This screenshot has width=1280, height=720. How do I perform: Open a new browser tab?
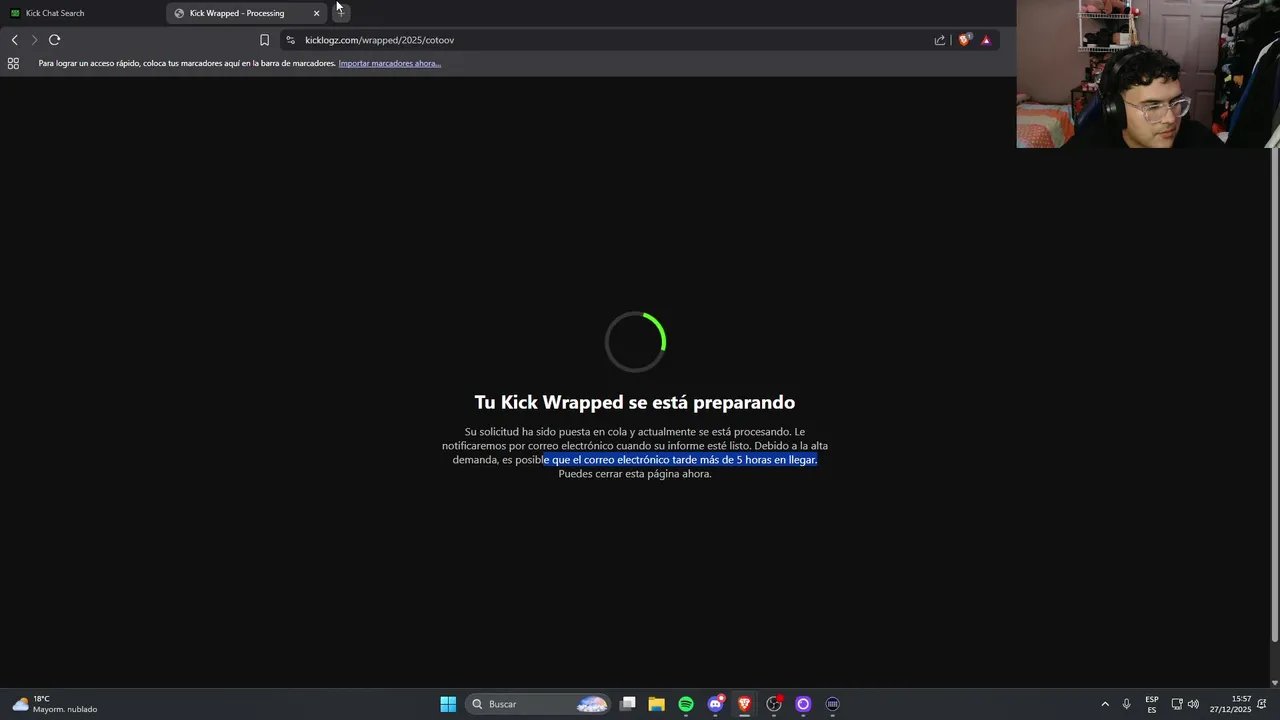pyautogui.click(x=340, y=13)
